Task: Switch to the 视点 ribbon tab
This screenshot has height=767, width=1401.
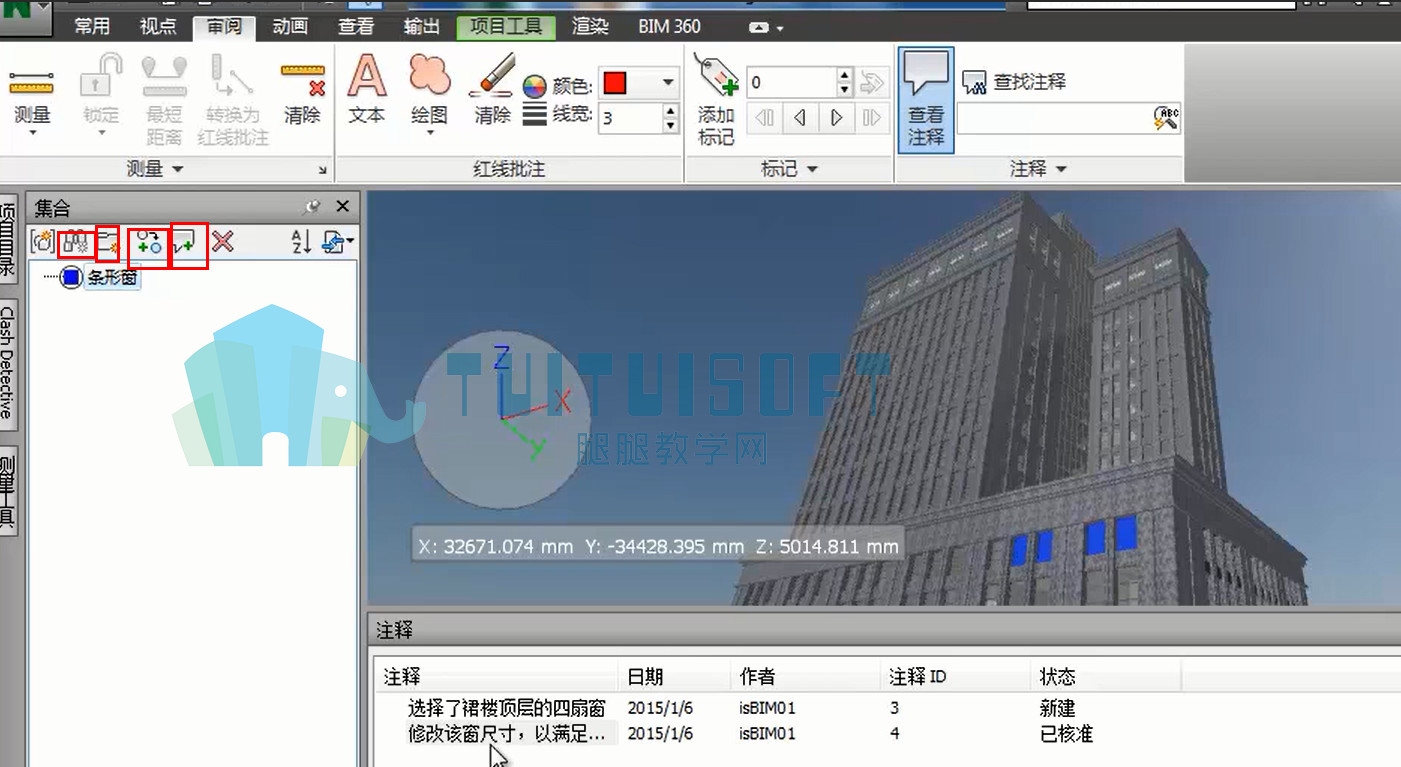Action: [x=158, y=27]
